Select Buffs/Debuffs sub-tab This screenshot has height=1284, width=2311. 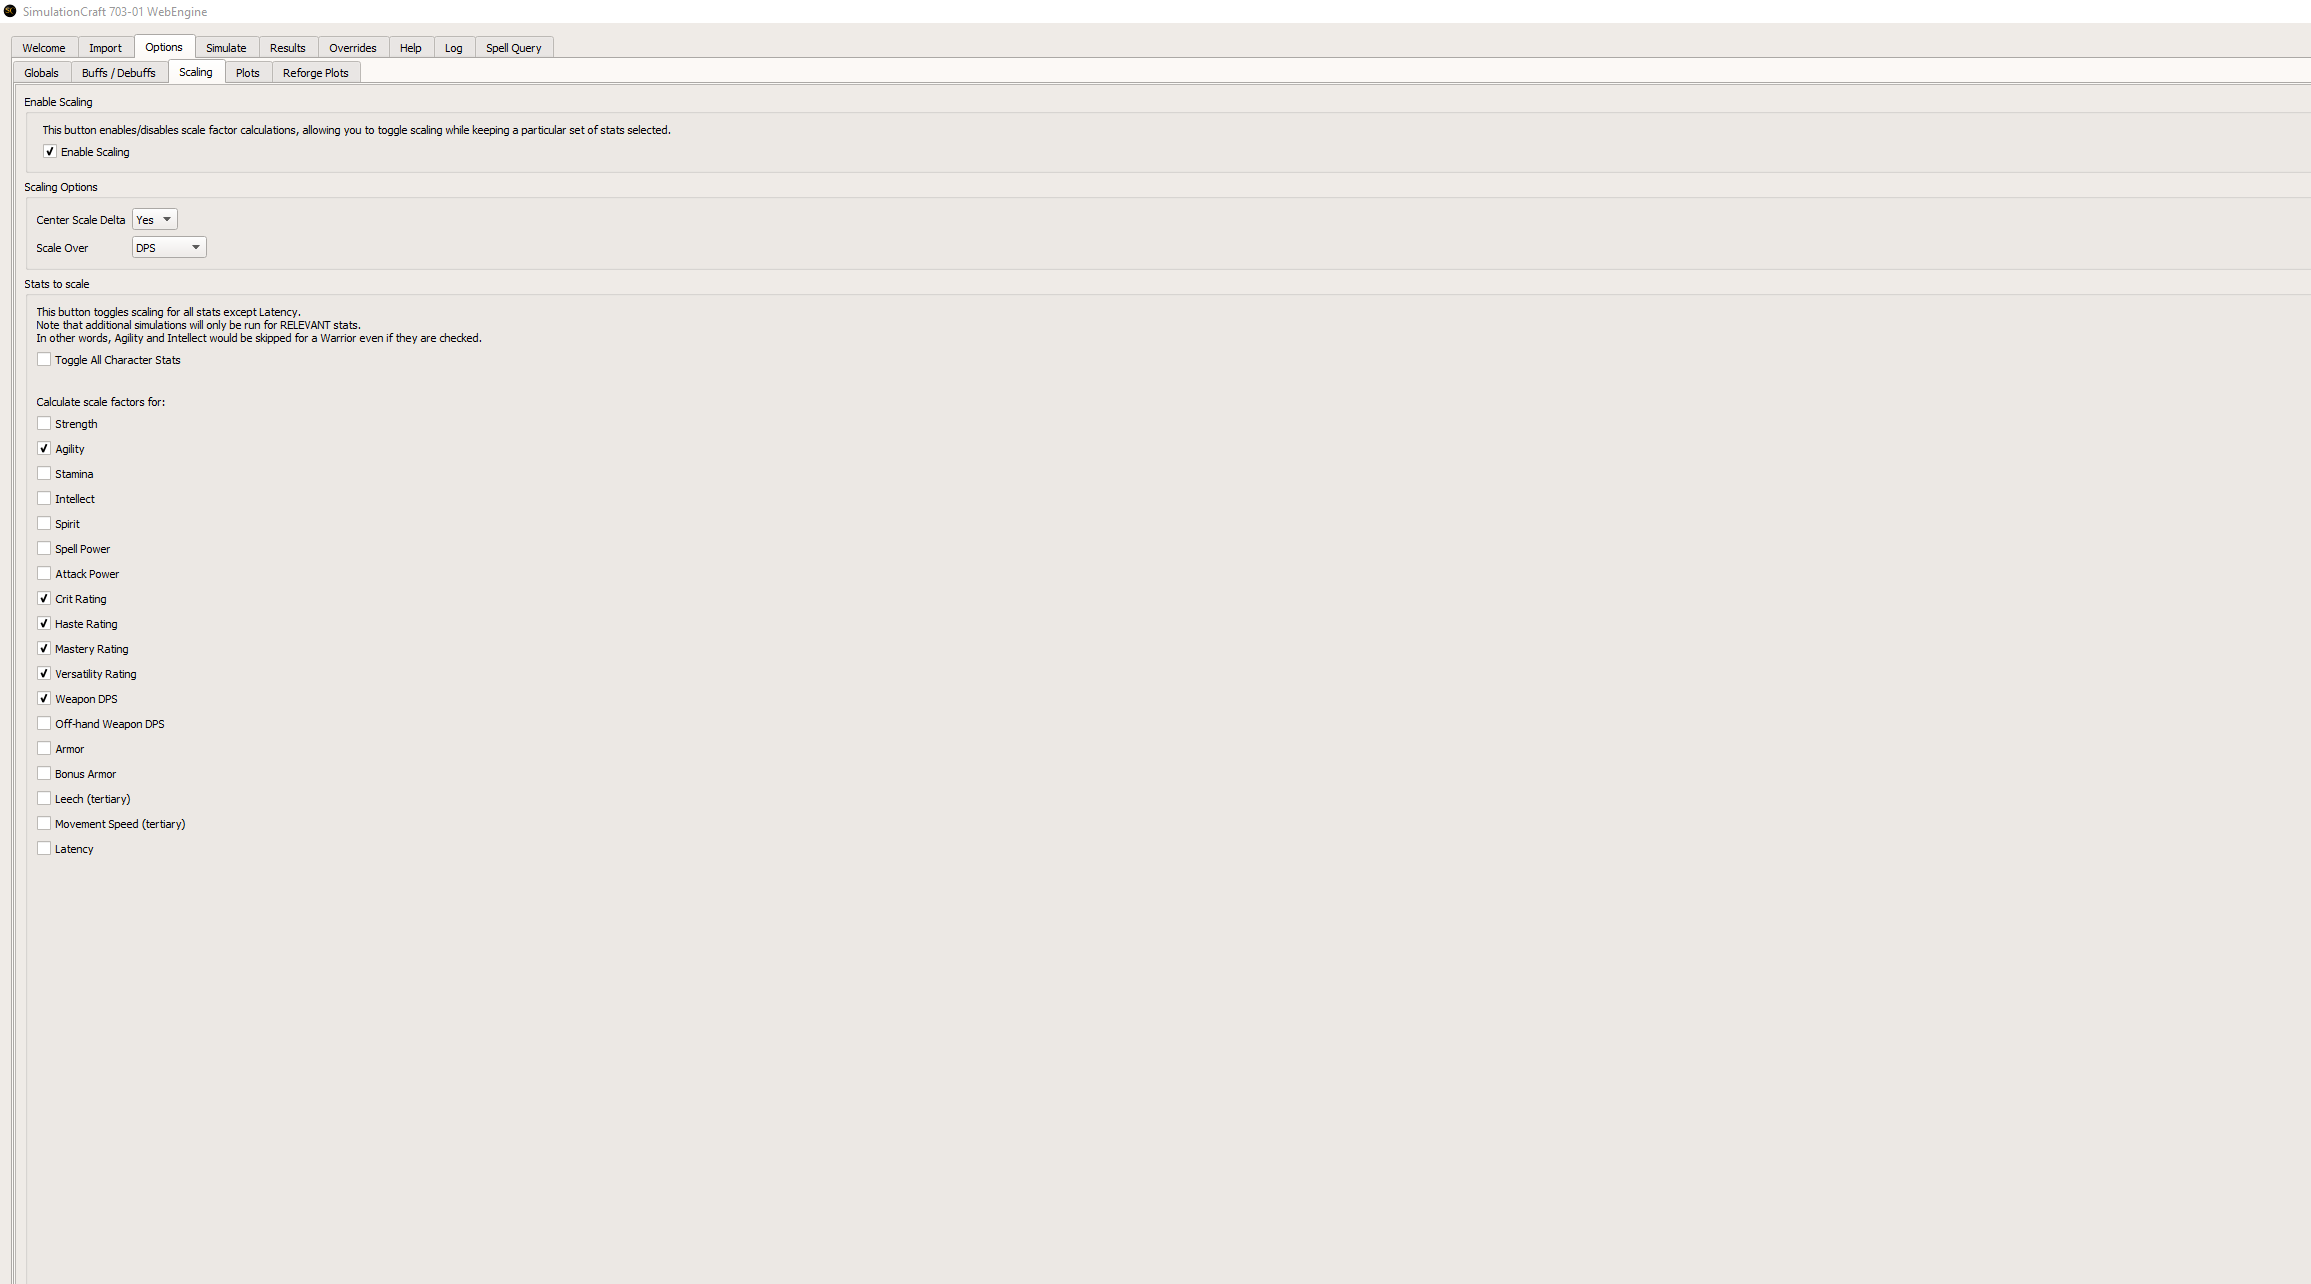point(117,73)
